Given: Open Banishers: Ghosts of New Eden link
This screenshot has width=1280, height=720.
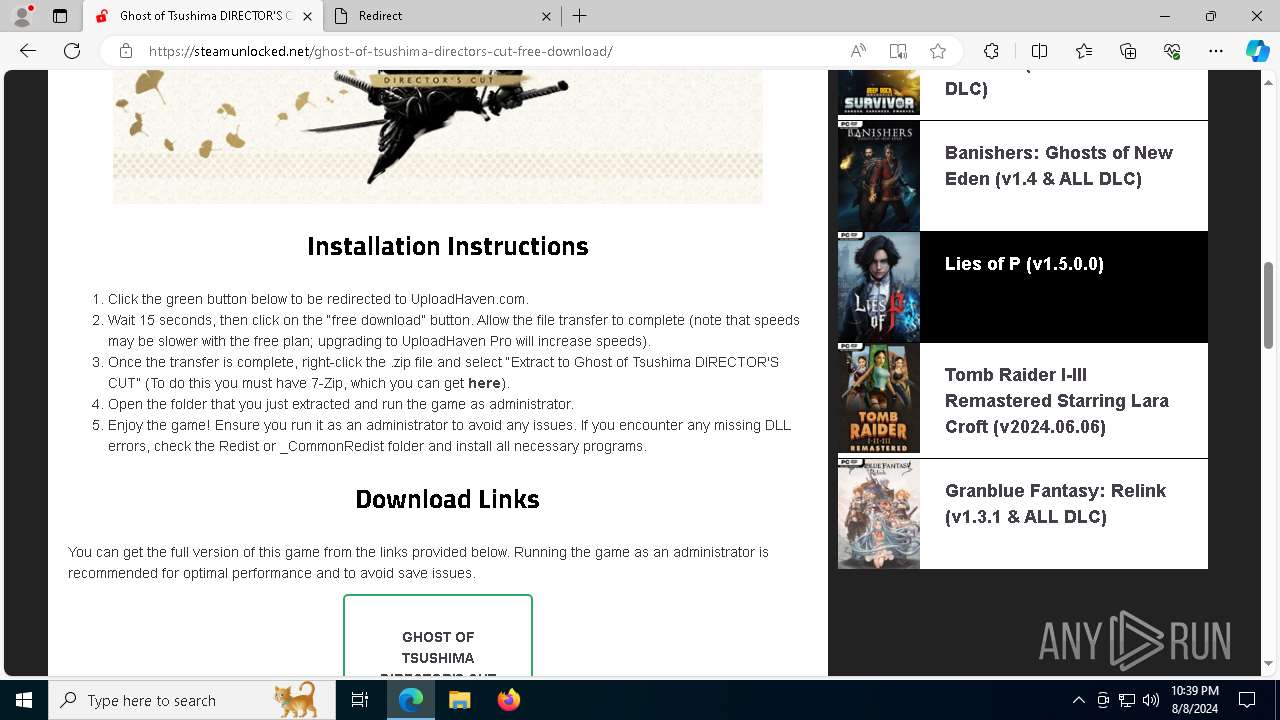Looking at the screenshot, I should (1059, 166).
